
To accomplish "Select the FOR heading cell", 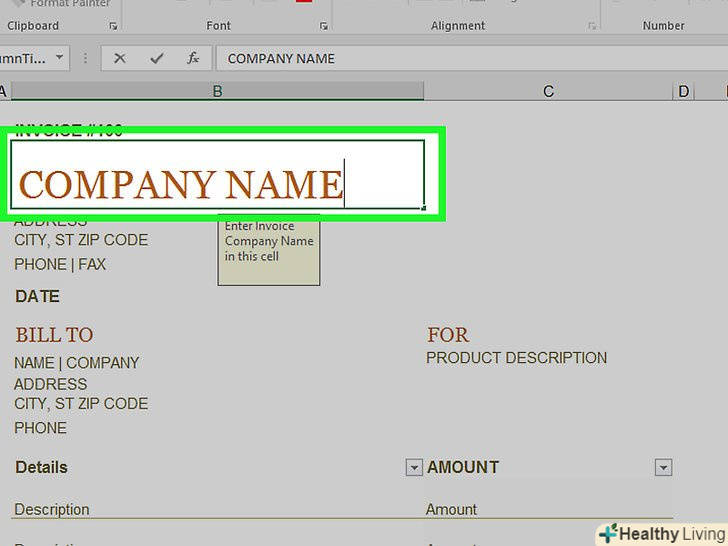I will pos(448,335).
